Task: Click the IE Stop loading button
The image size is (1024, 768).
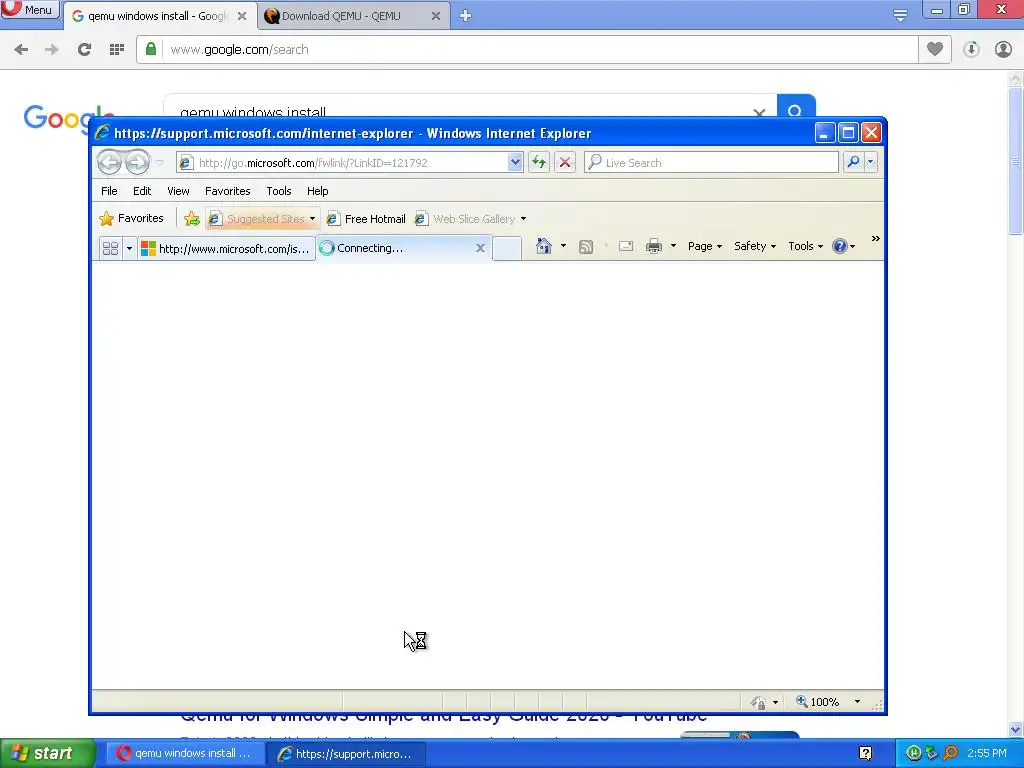Action: tap(565, 163)
